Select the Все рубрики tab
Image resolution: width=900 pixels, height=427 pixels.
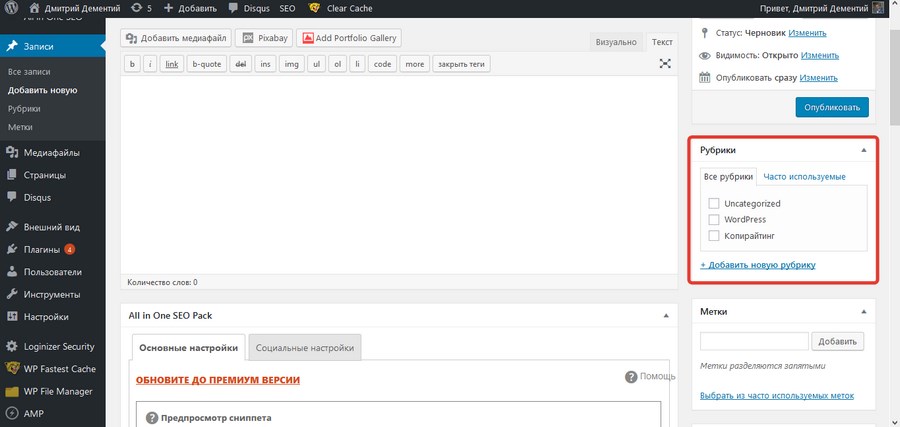coord(728,177)
